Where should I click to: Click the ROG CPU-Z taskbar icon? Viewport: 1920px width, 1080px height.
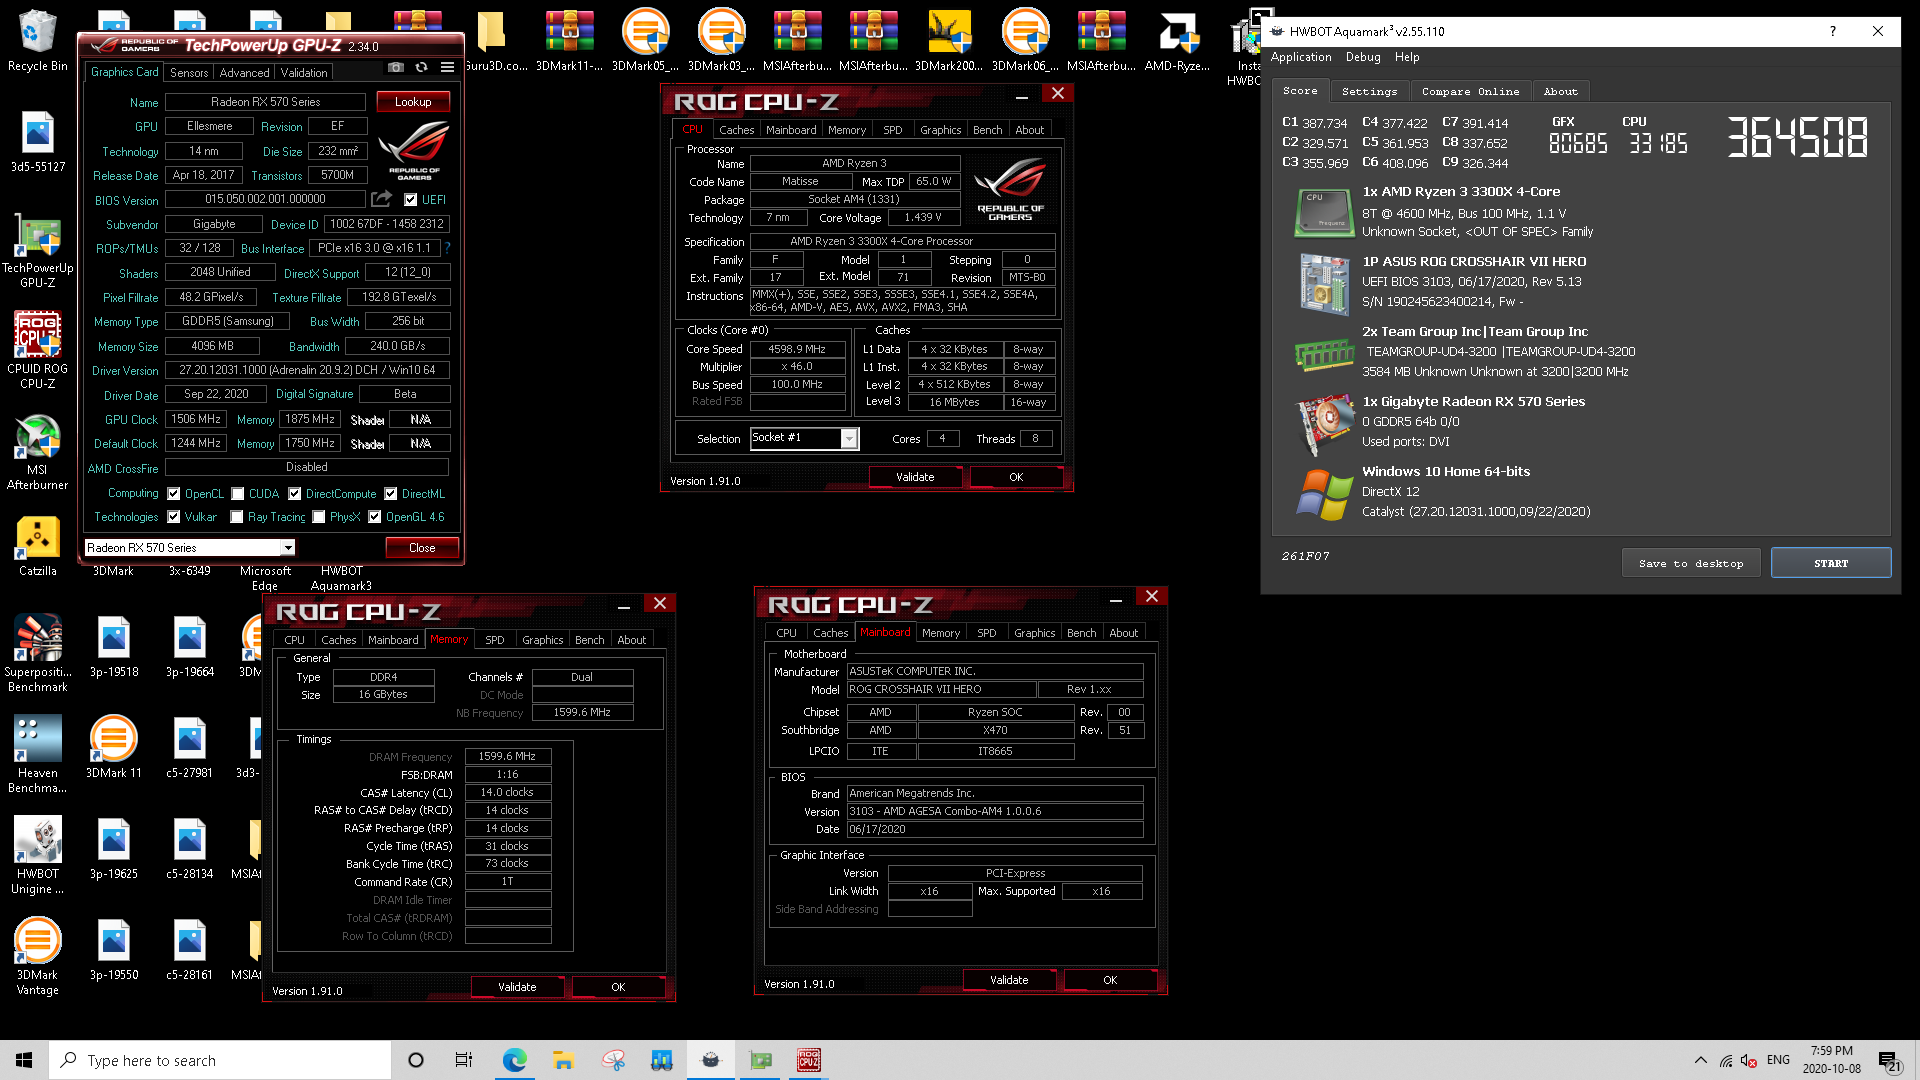809,1060
